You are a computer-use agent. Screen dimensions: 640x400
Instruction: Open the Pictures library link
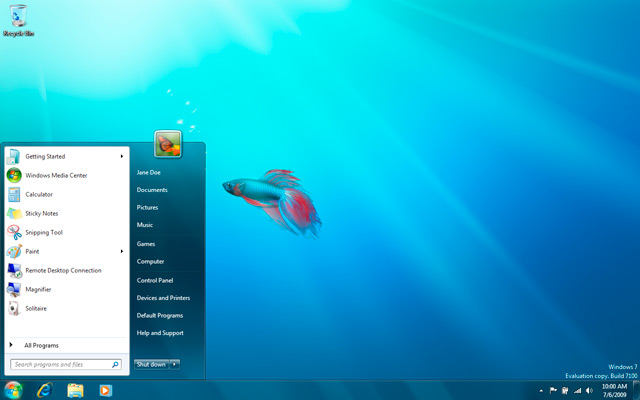point(147,207)
